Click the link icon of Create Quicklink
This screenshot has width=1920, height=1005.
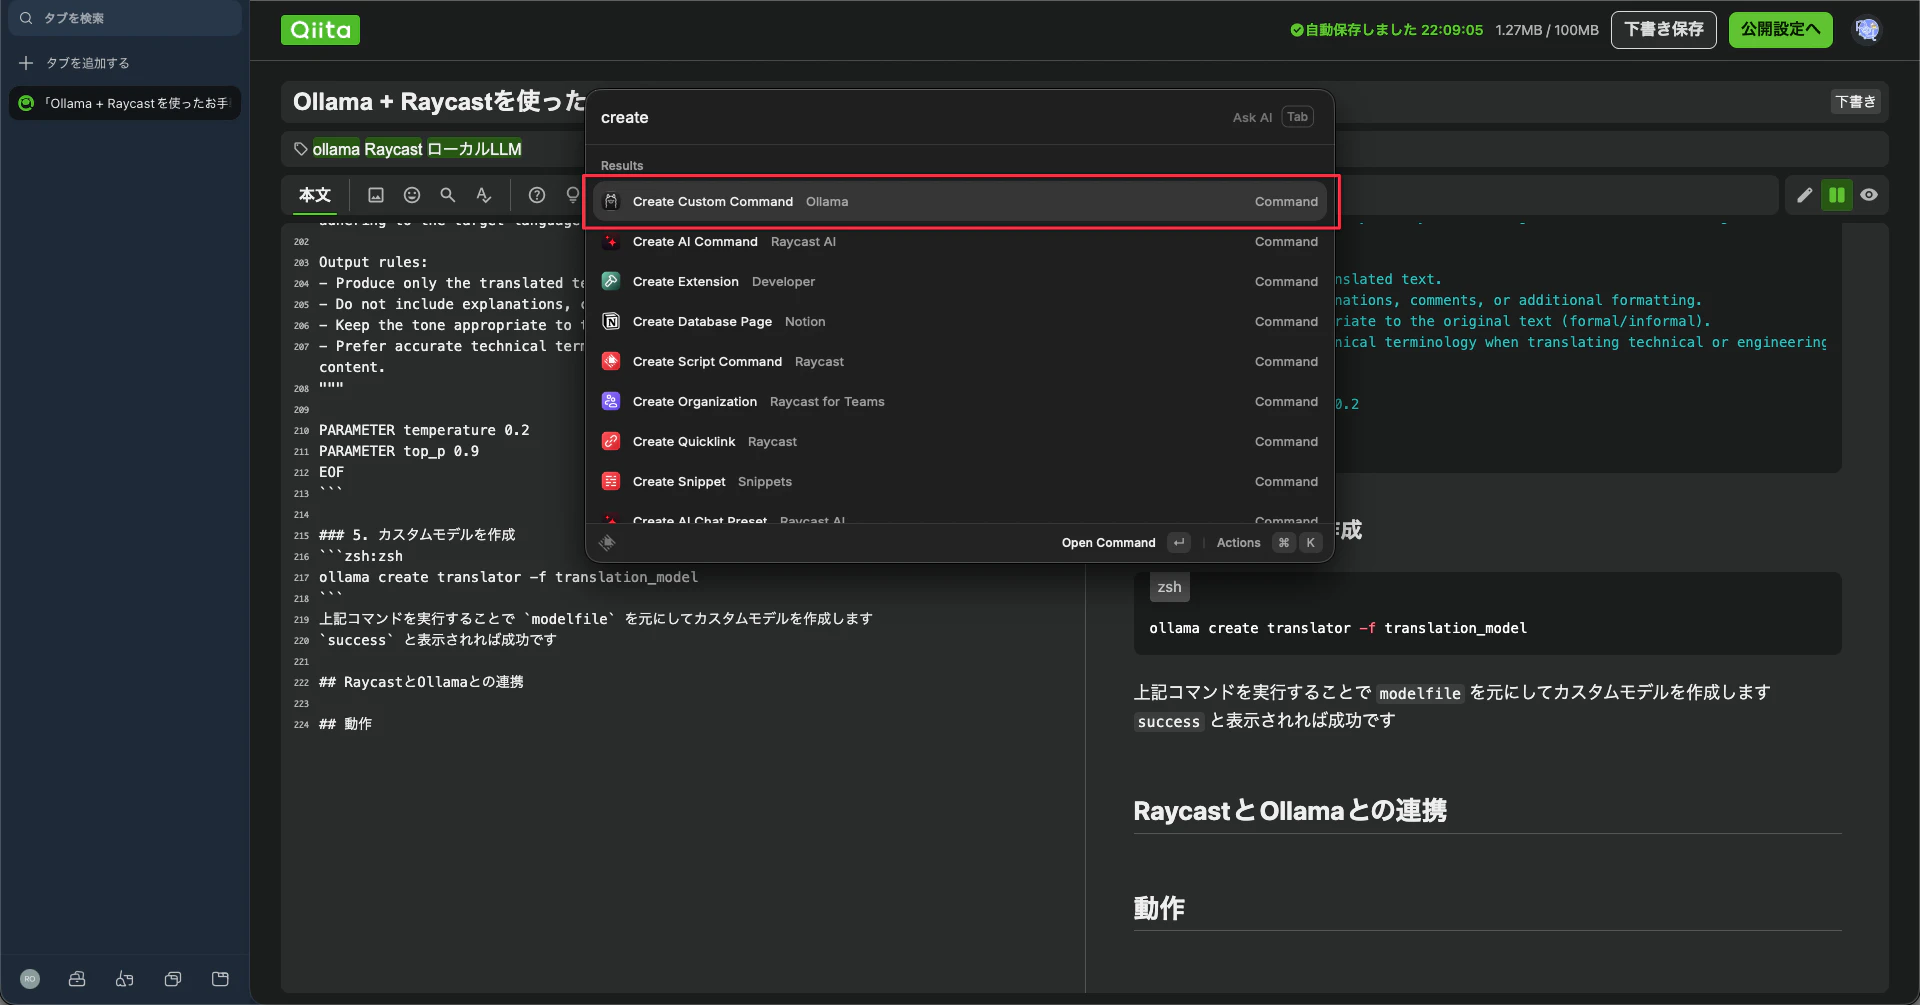coord(611,441)
